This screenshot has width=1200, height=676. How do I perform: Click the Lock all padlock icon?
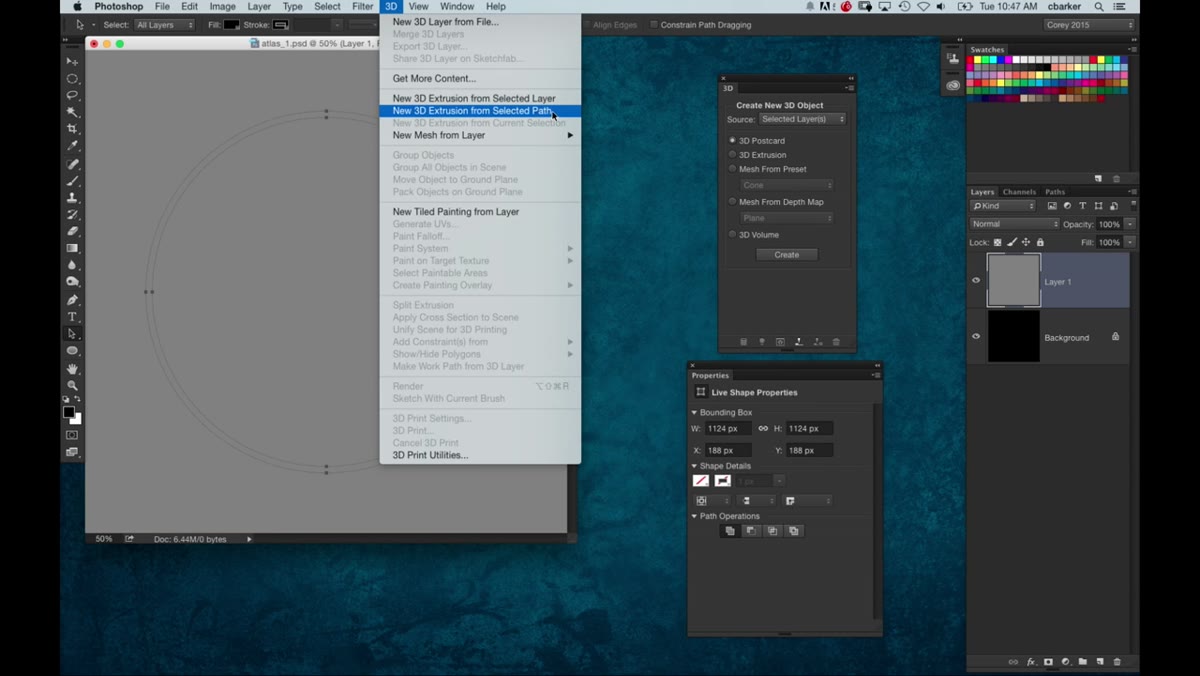click(x=1040, y=242)
